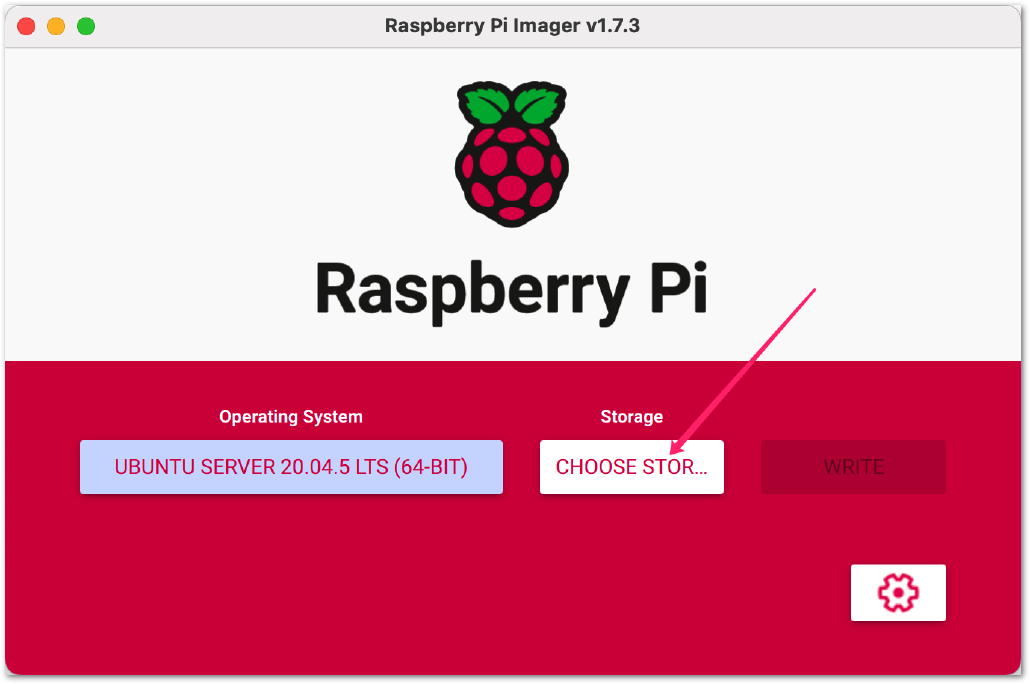Click the Operating System label
This screenshot has width=1030, height=684.
click(291, 417)
